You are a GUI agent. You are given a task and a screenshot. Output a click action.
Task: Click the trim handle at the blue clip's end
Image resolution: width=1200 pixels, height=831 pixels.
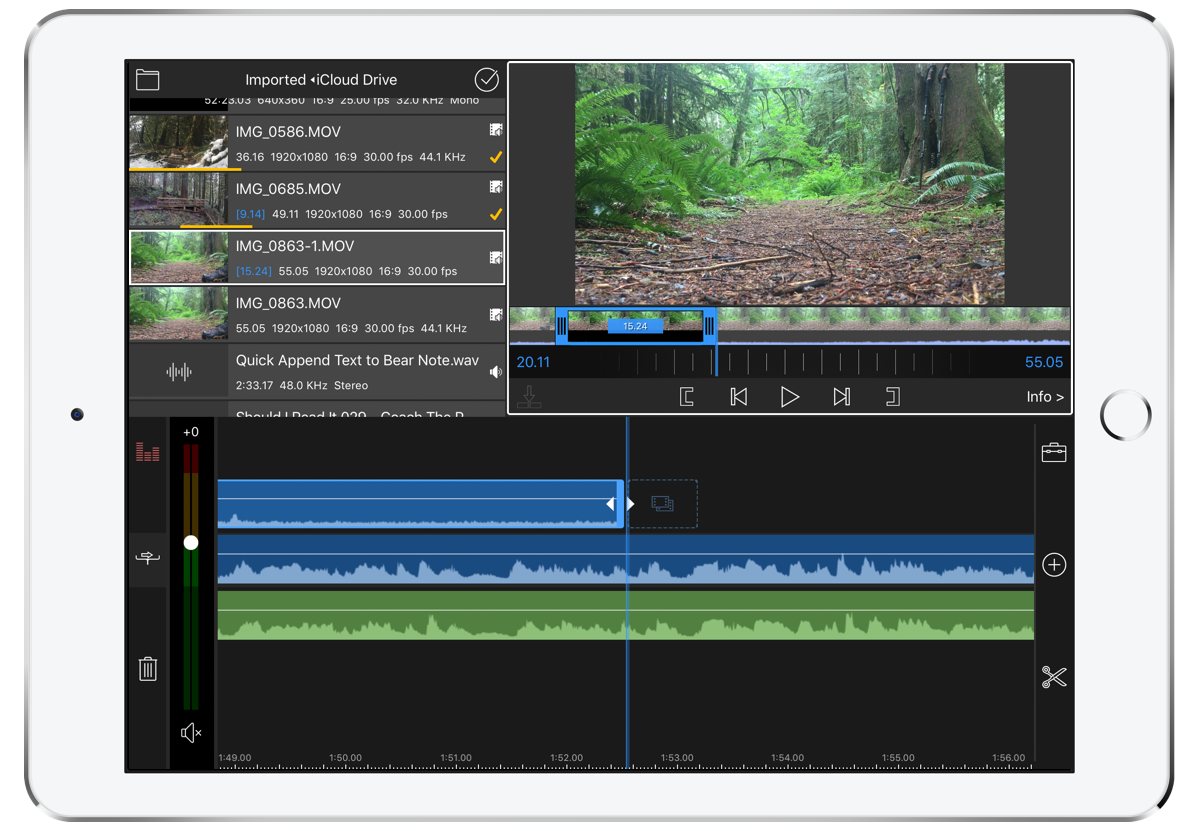coord(618,504)
